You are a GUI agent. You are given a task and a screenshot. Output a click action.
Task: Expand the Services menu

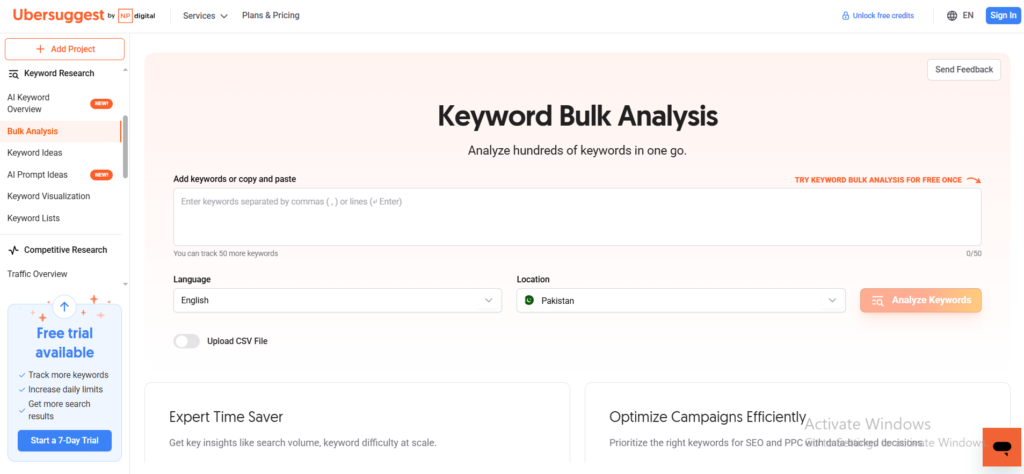pyautogui.click(x=205, y=16)
